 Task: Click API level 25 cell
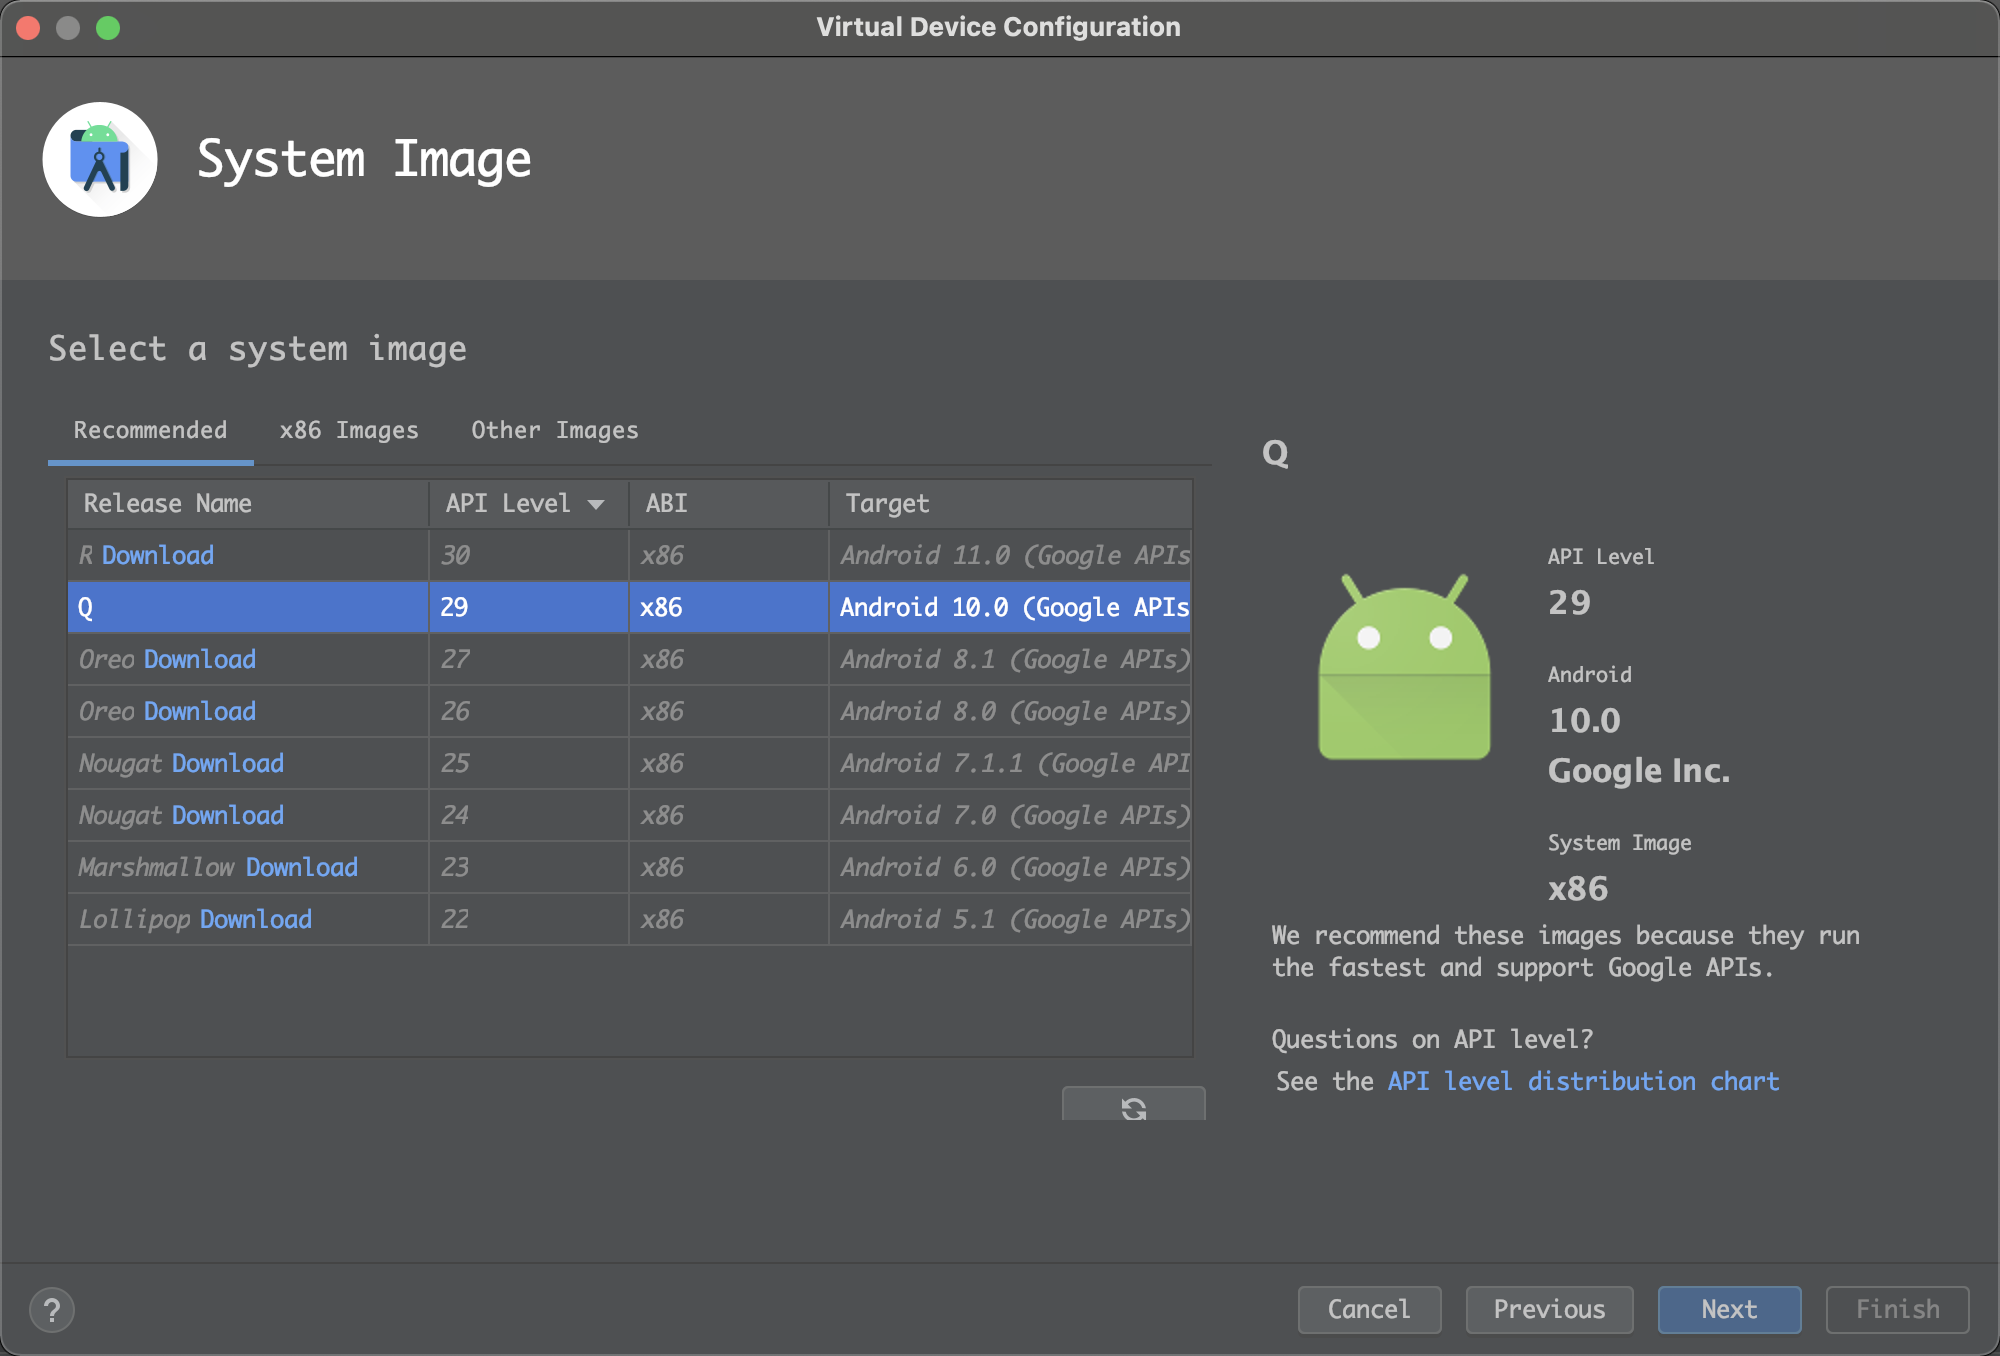(x=529, y=763)
